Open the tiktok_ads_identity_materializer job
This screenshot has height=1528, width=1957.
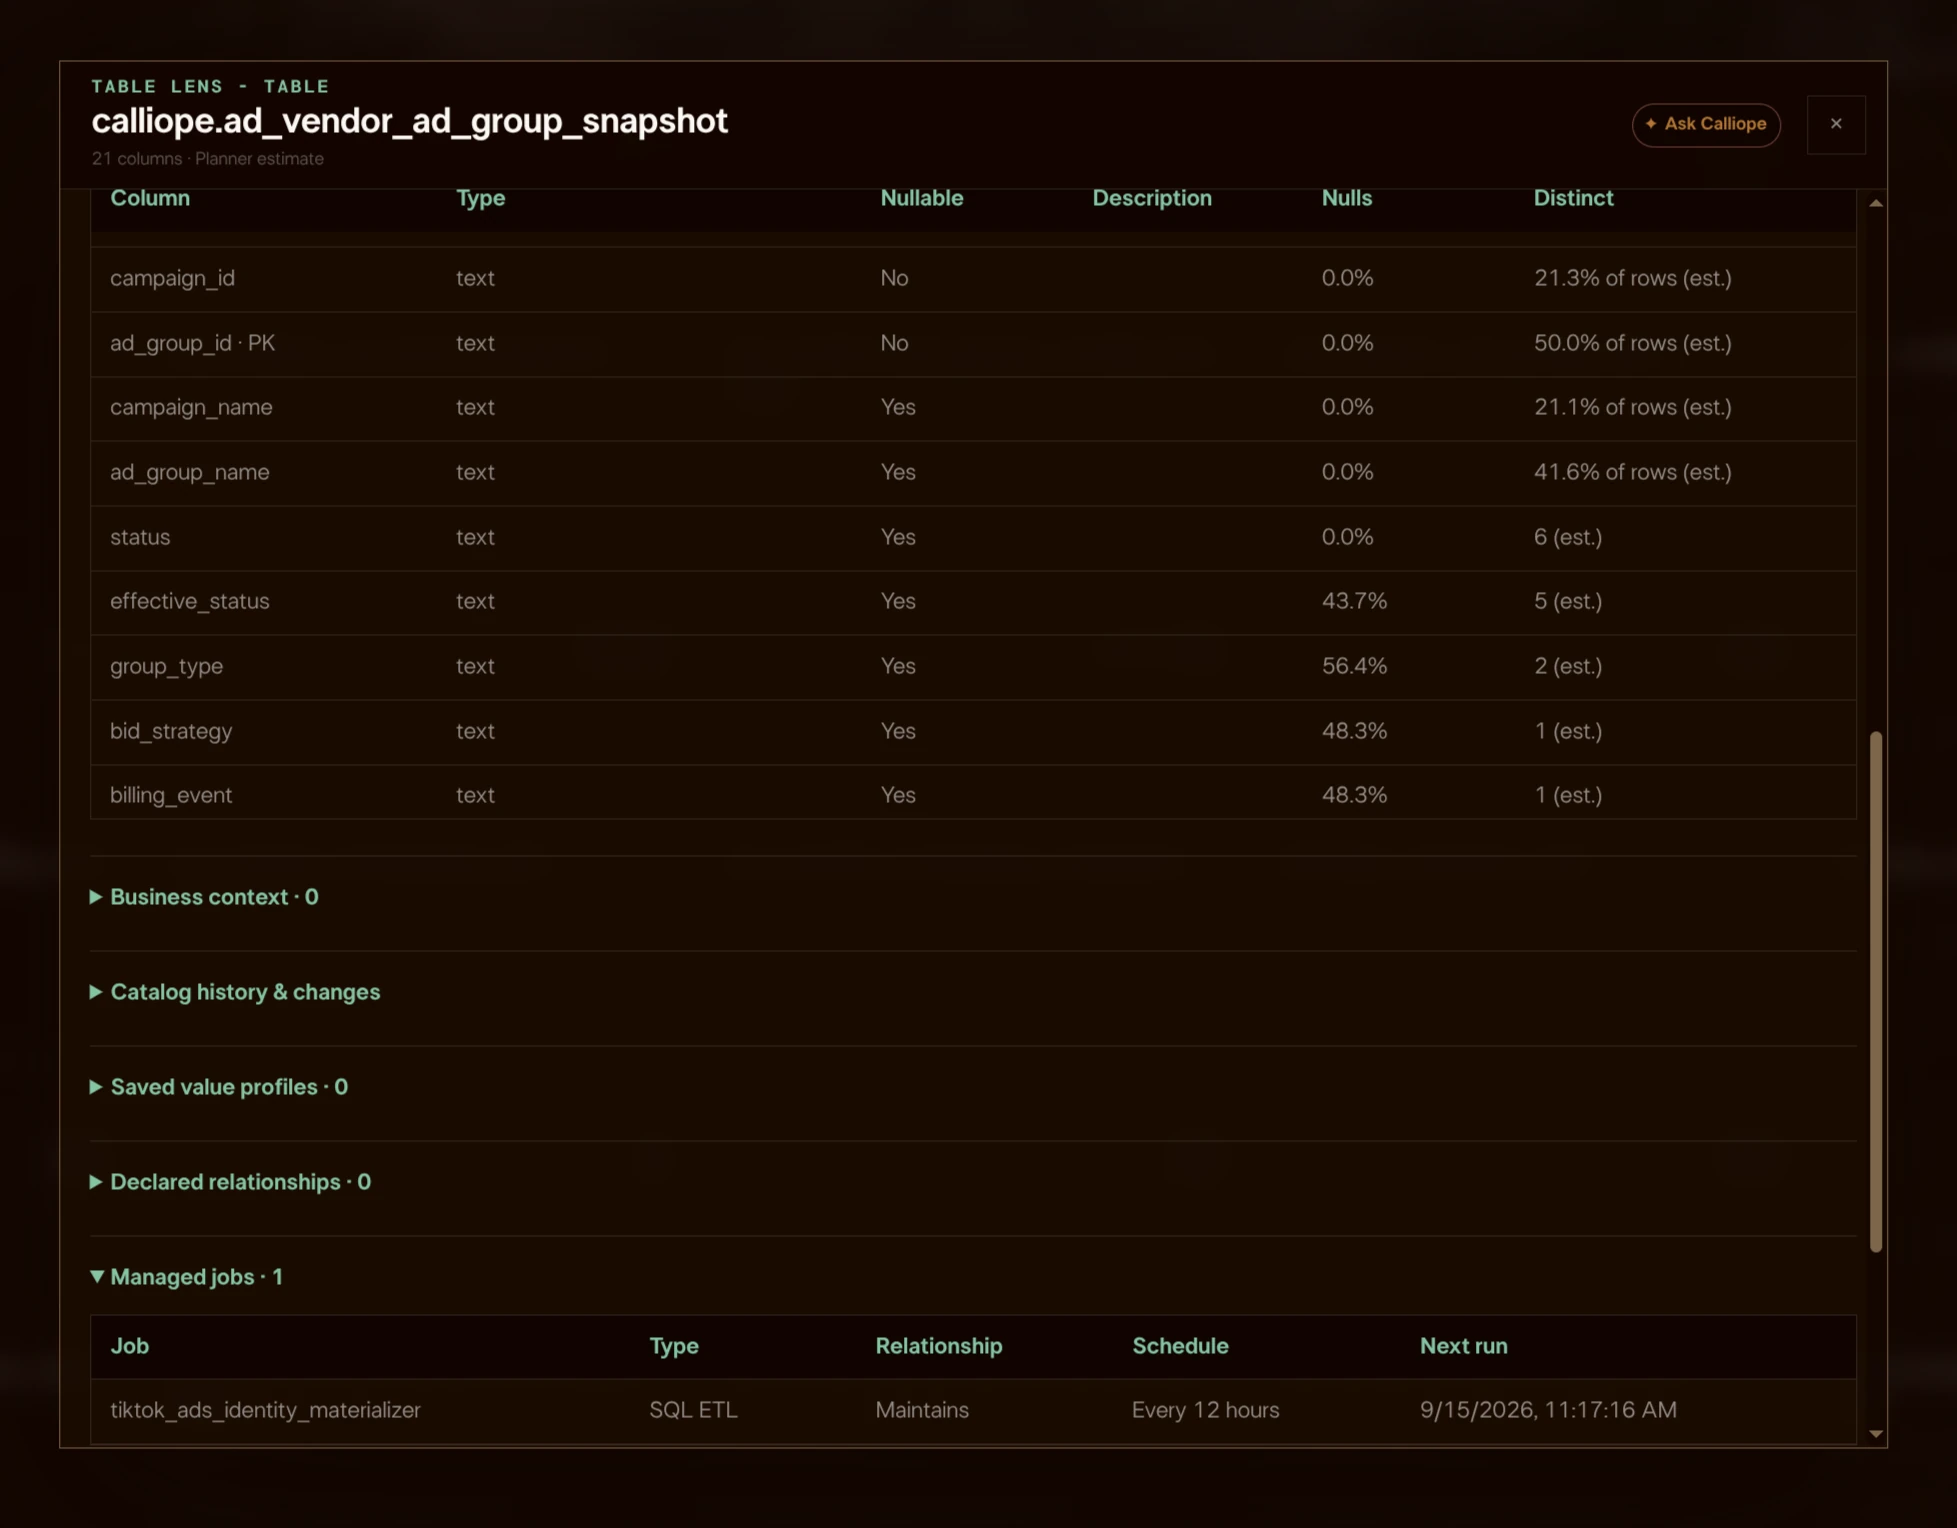[265, 1410]
